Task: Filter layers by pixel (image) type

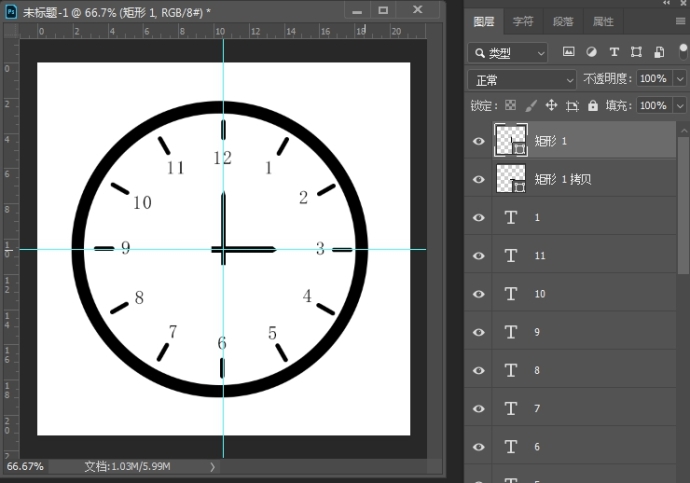Action: 569,52
